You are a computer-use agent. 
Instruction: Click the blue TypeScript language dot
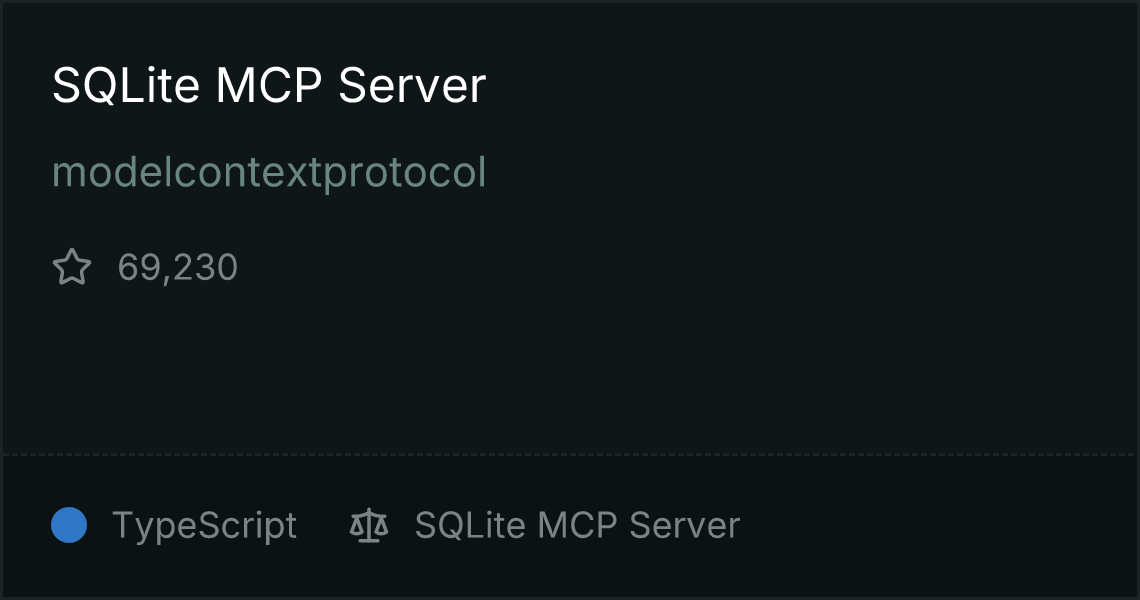click(x=69, y=525)
